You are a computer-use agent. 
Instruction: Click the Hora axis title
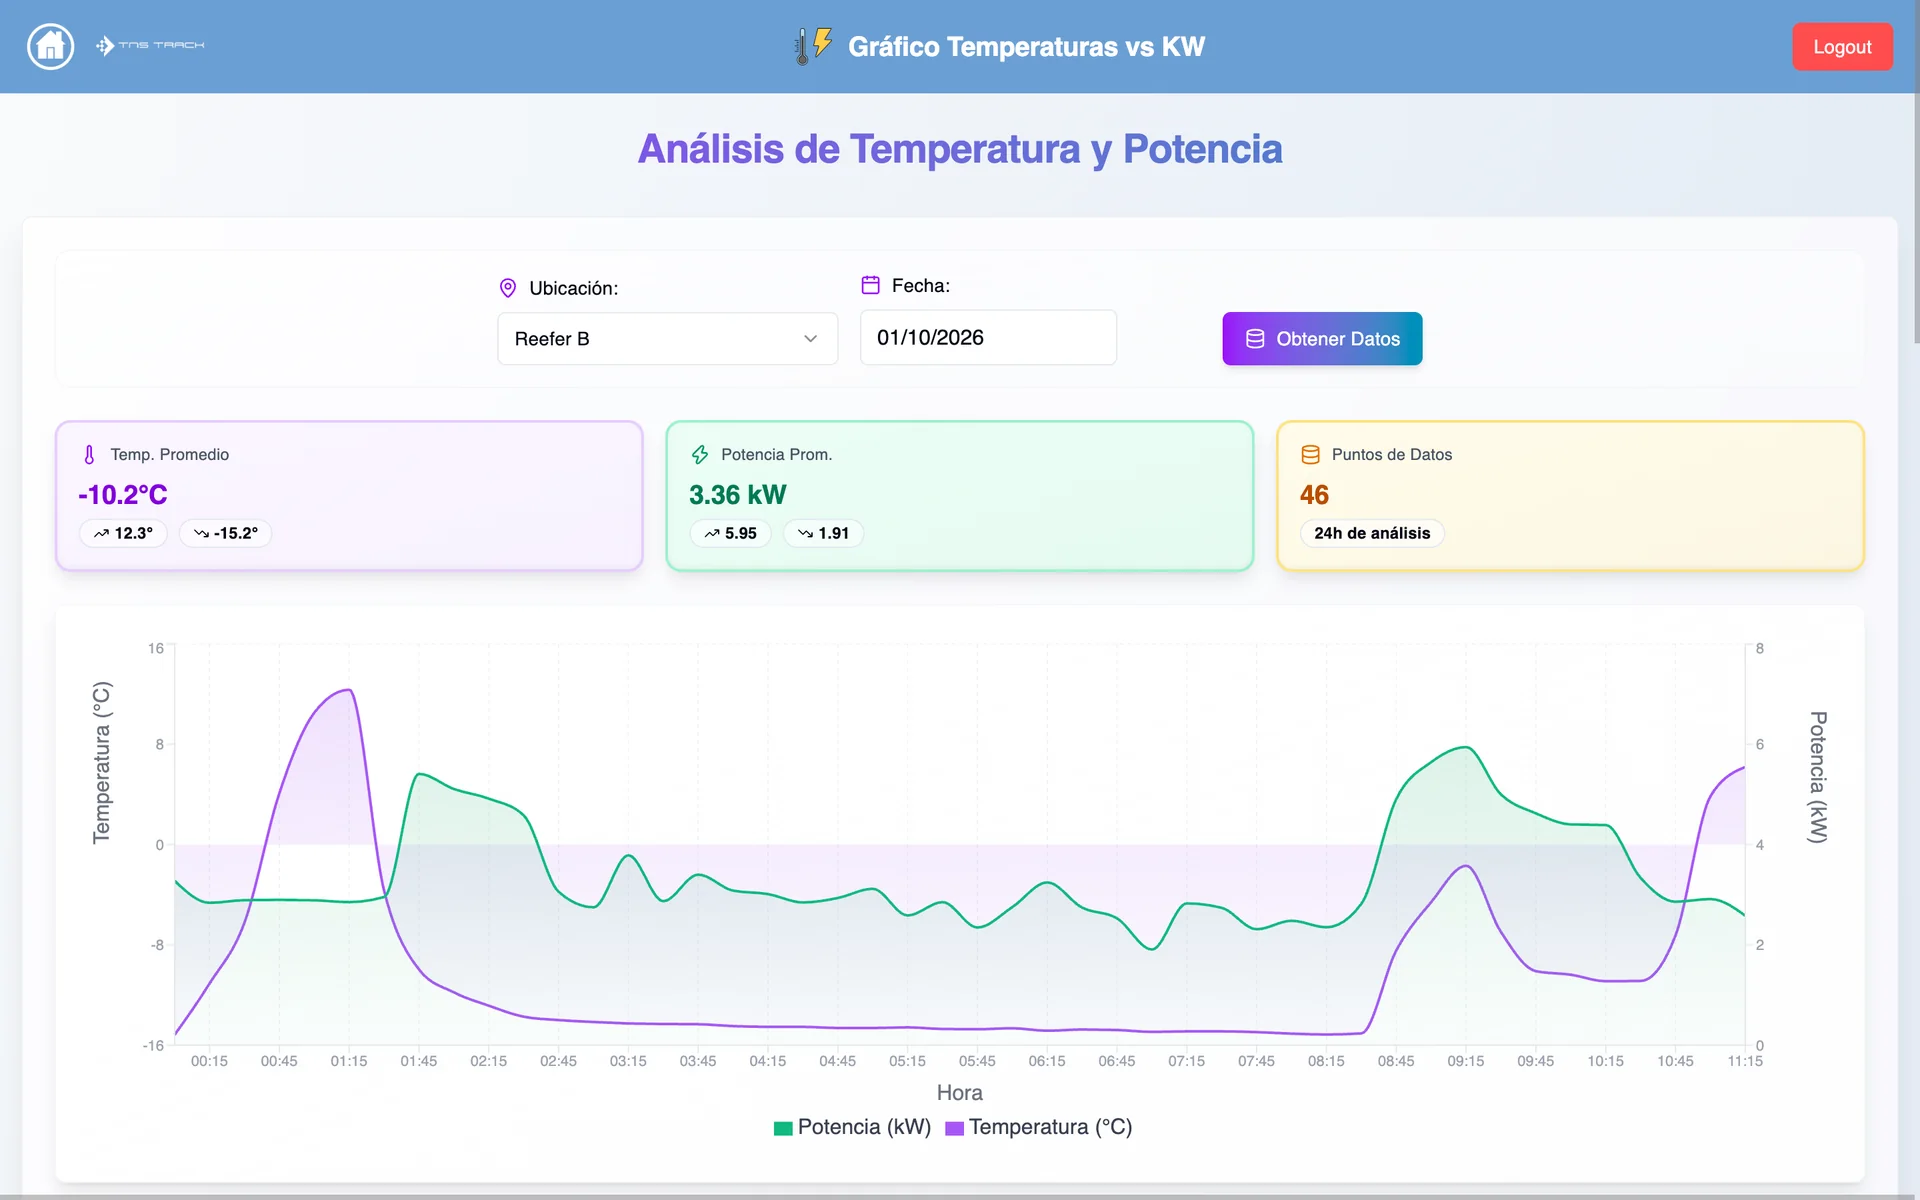[960, 1093]
